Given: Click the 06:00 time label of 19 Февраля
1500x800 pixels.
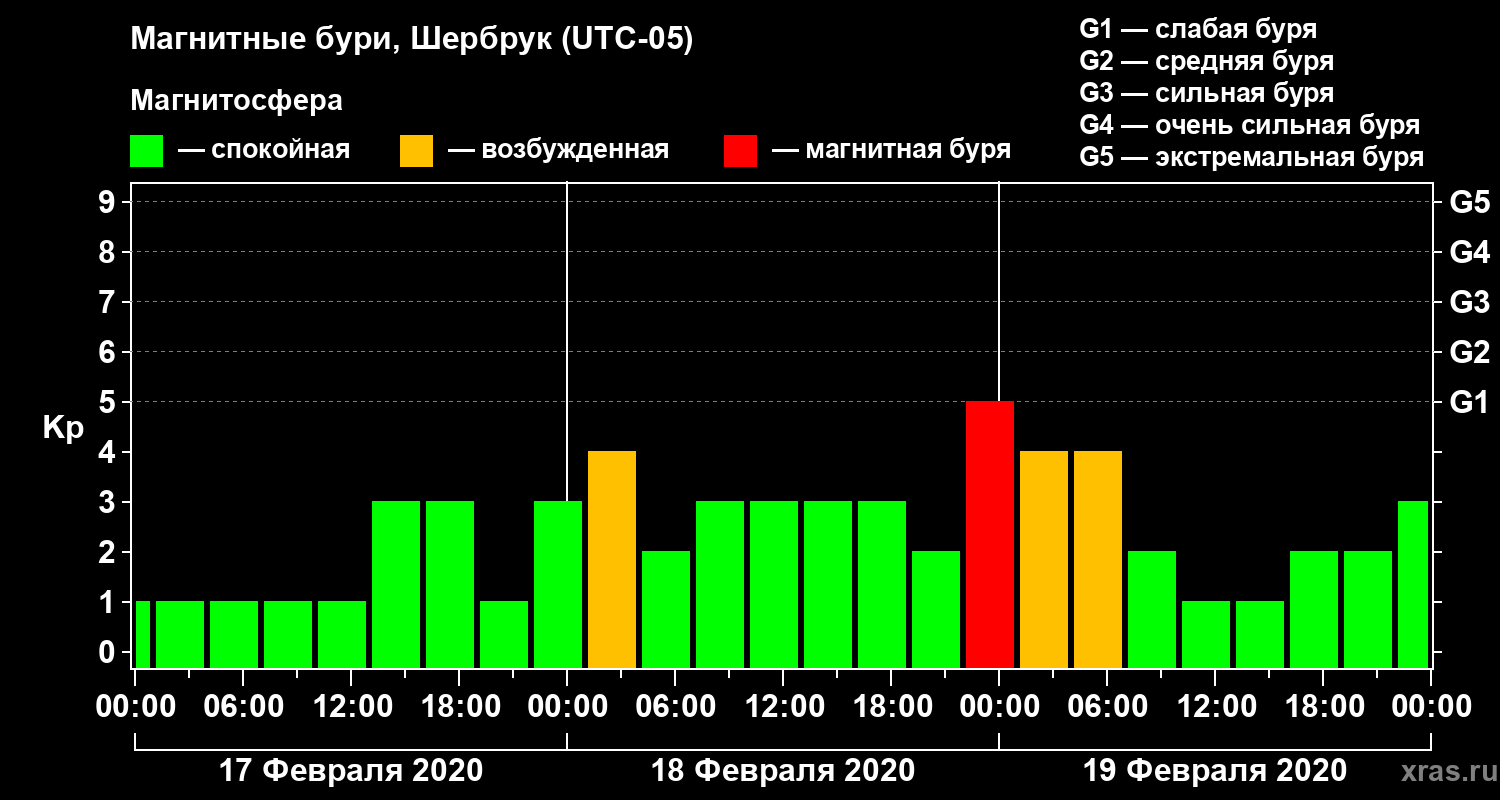Looking at the screenshot, I should (x=1107, y=707).
